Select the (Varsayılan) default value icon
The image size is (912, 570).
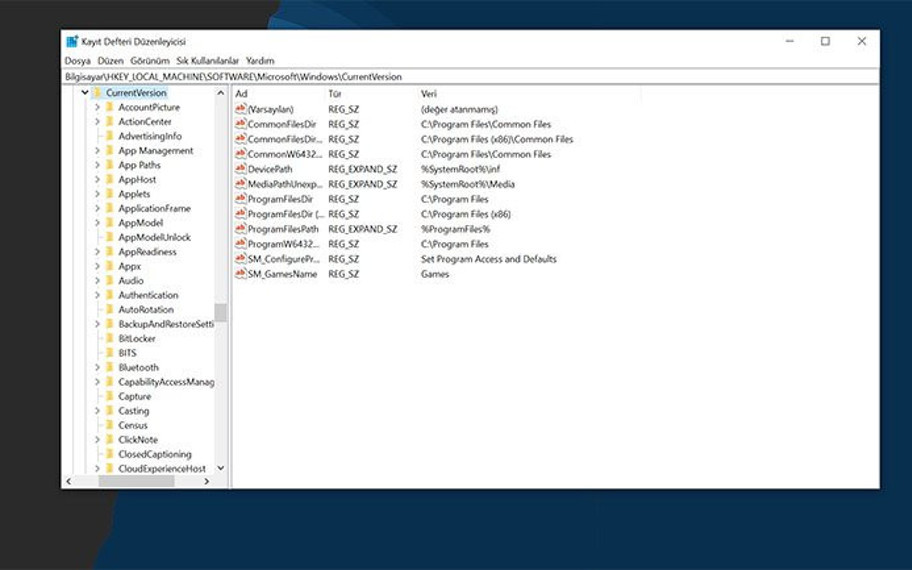point(240,109)
